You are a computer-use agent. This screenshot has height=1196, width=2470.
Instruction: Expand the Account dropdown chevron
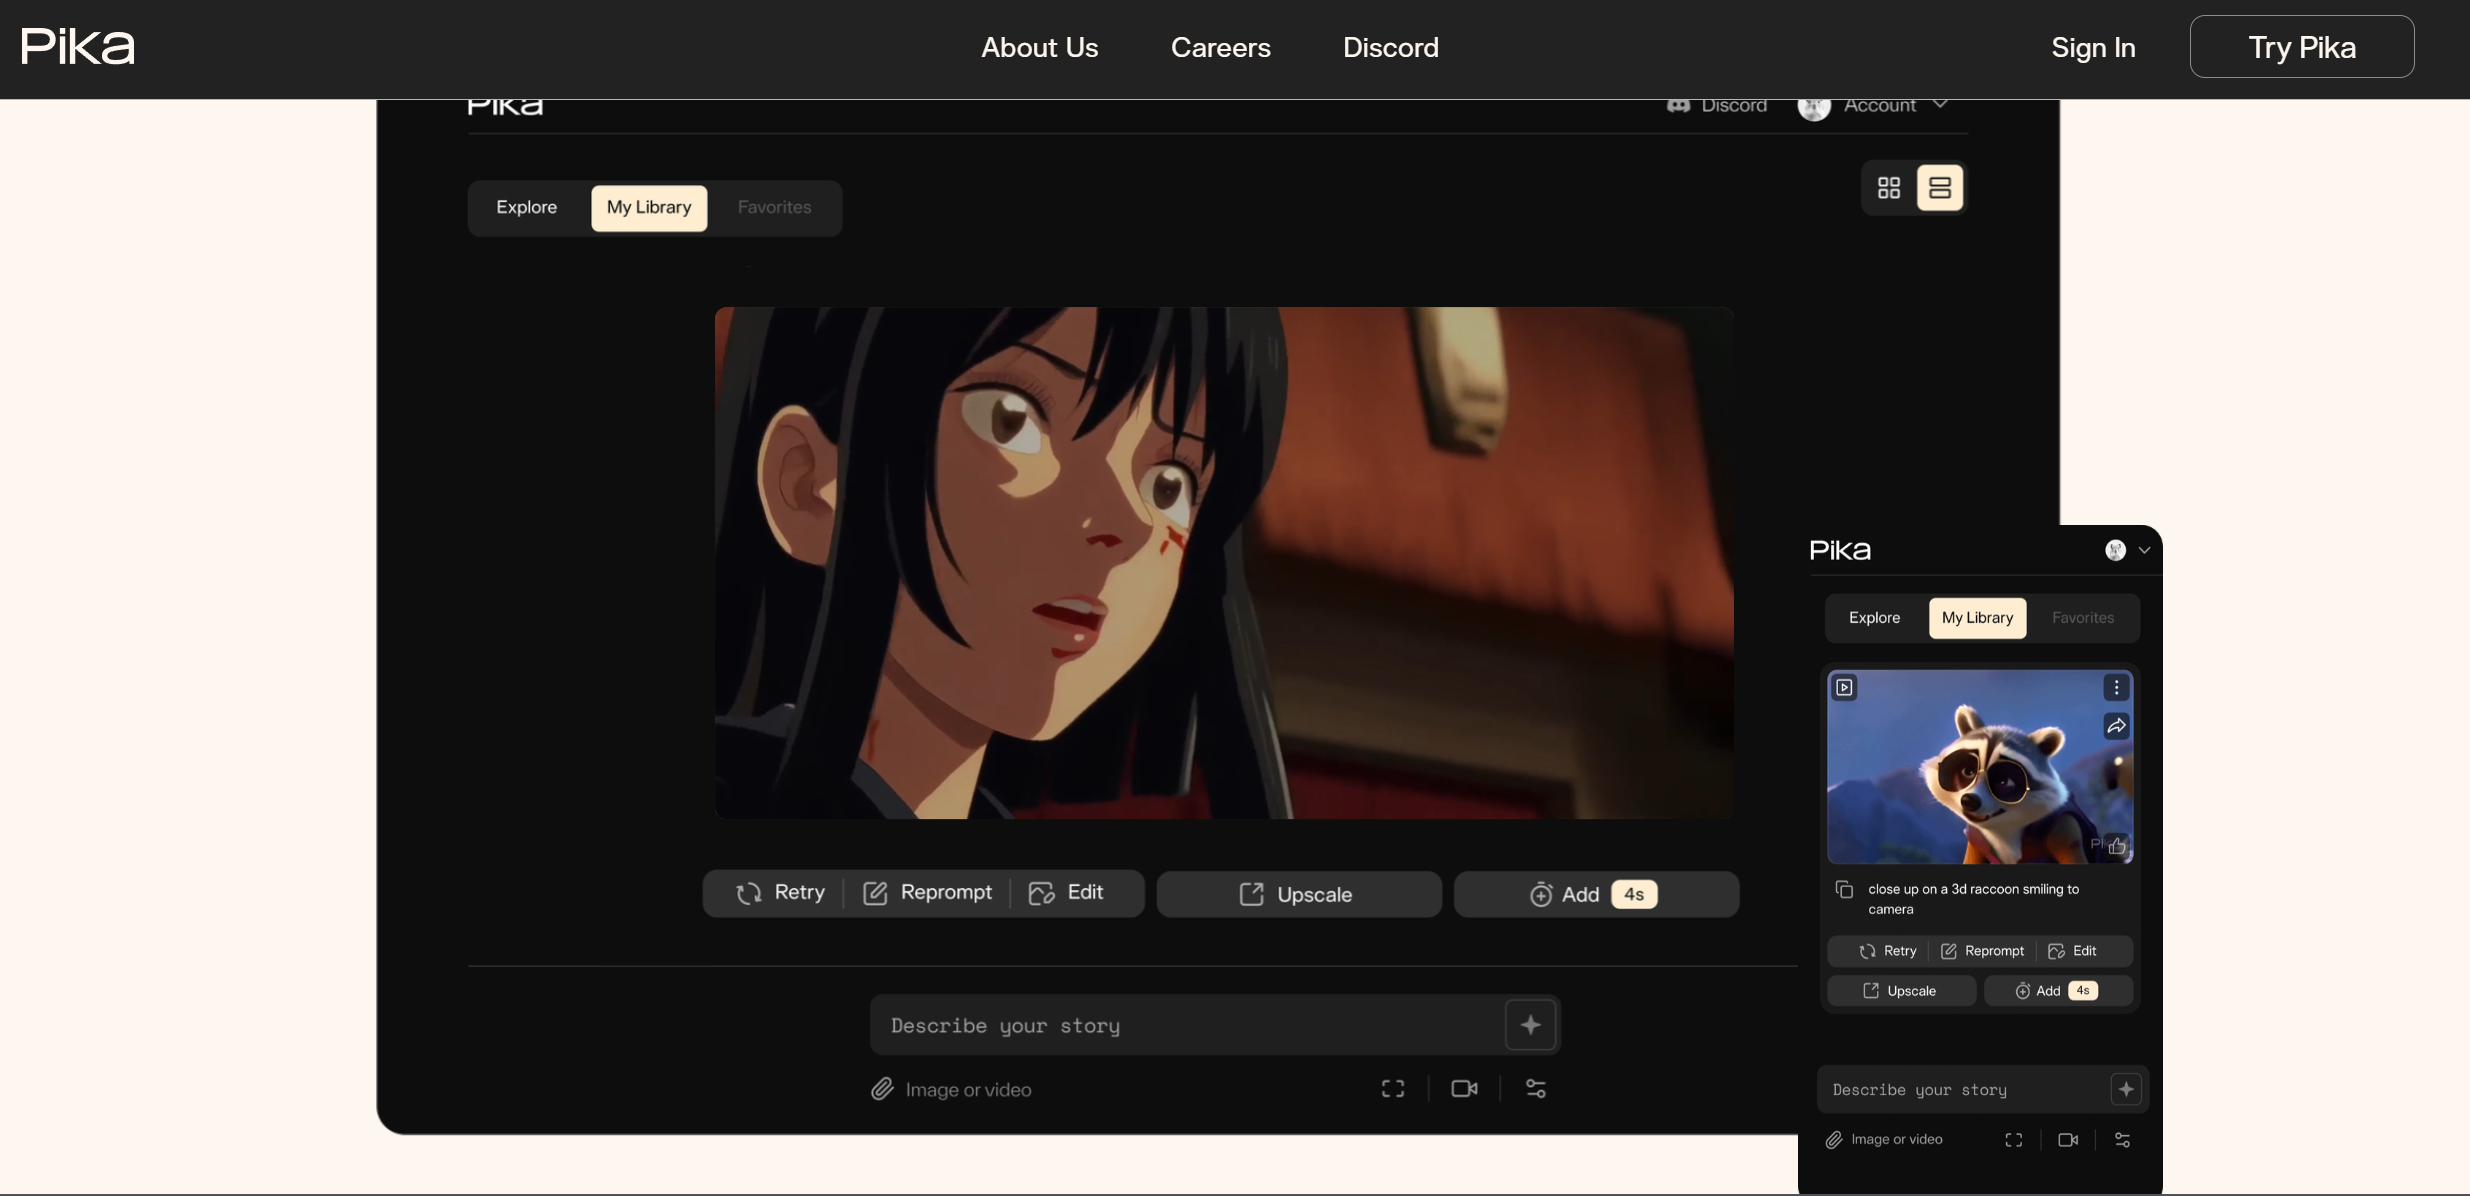1940,104
